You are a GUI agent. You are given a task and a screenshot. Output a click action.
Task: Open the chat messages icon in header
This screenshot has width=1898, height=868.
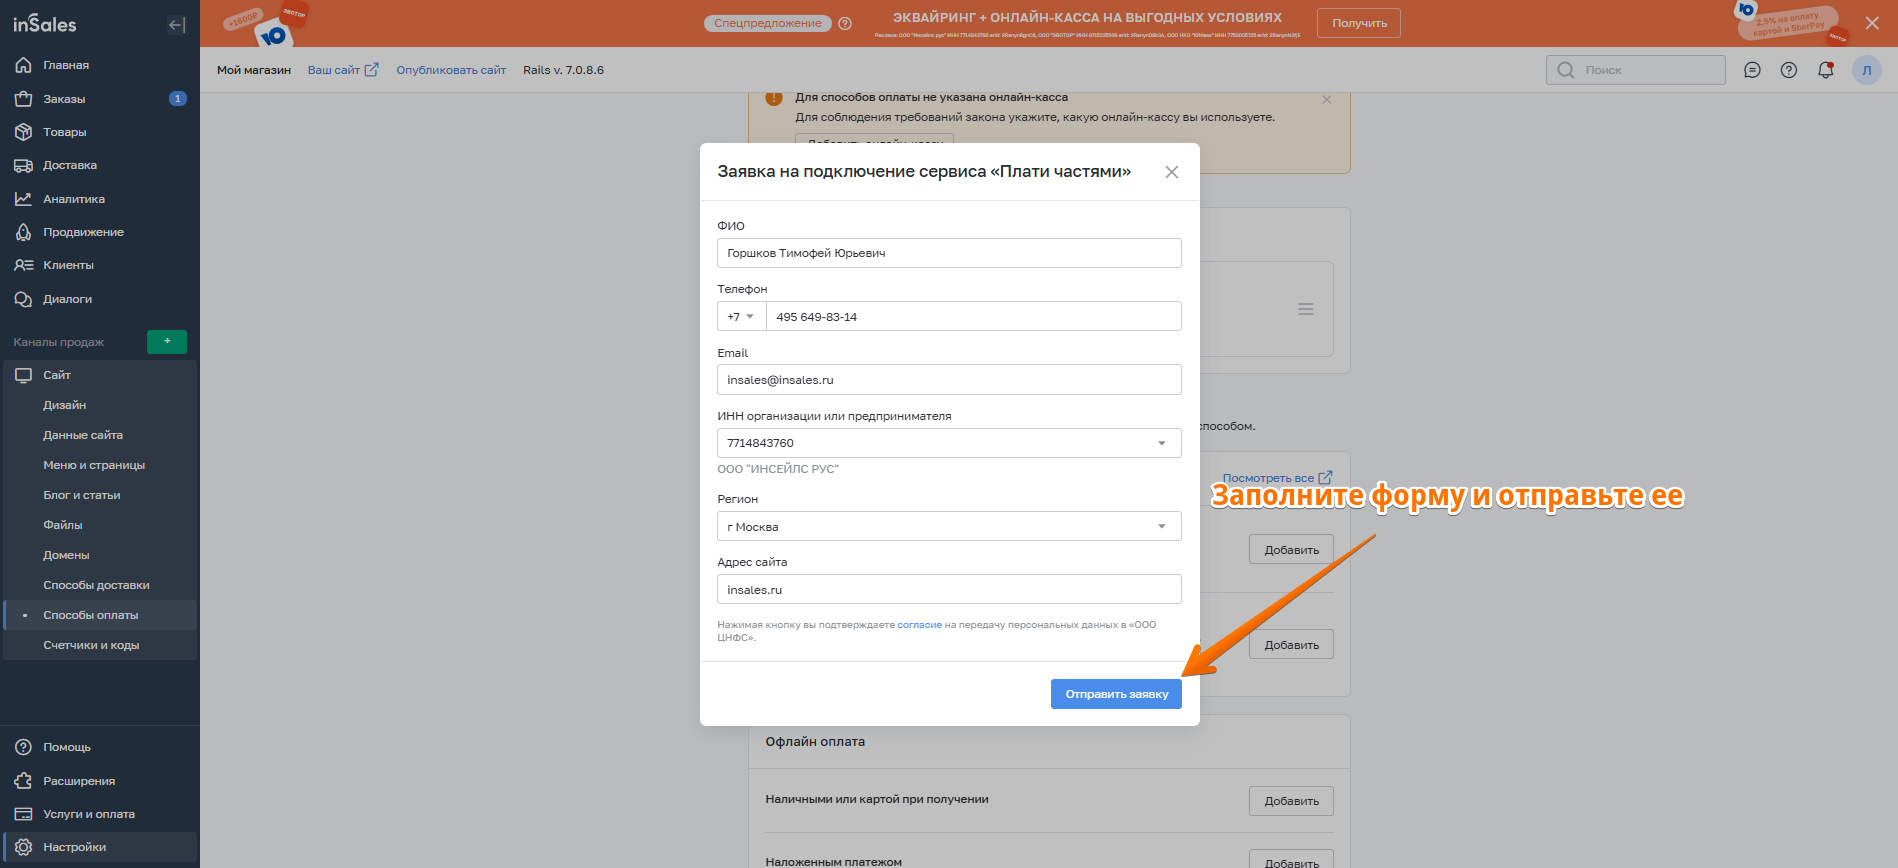tap(1752, 70)
